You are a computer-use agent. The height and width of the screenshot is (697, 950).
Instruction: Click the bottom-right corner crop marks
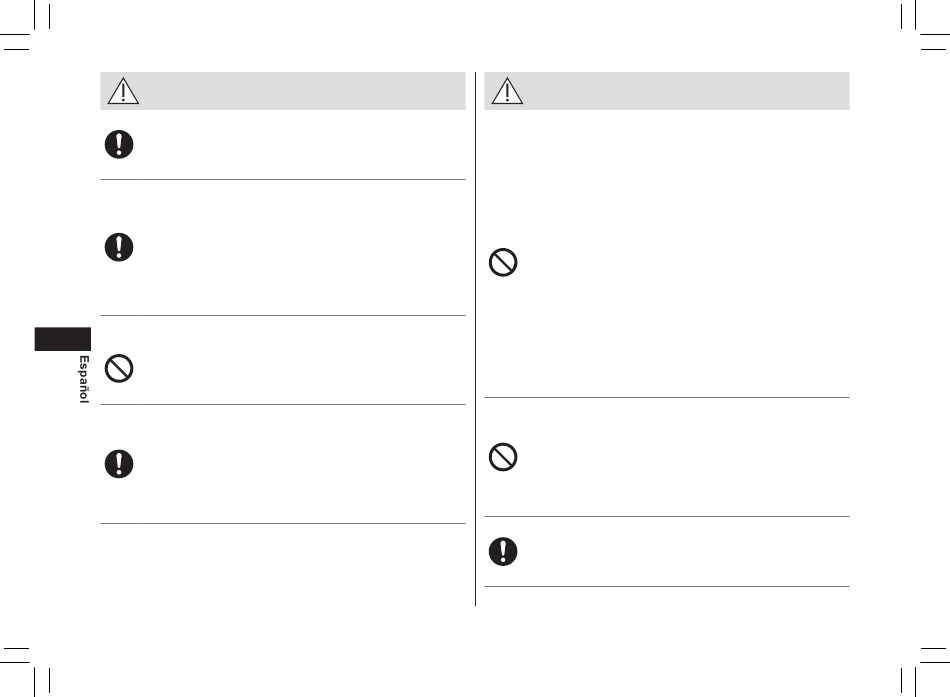(x=925, y=671)
